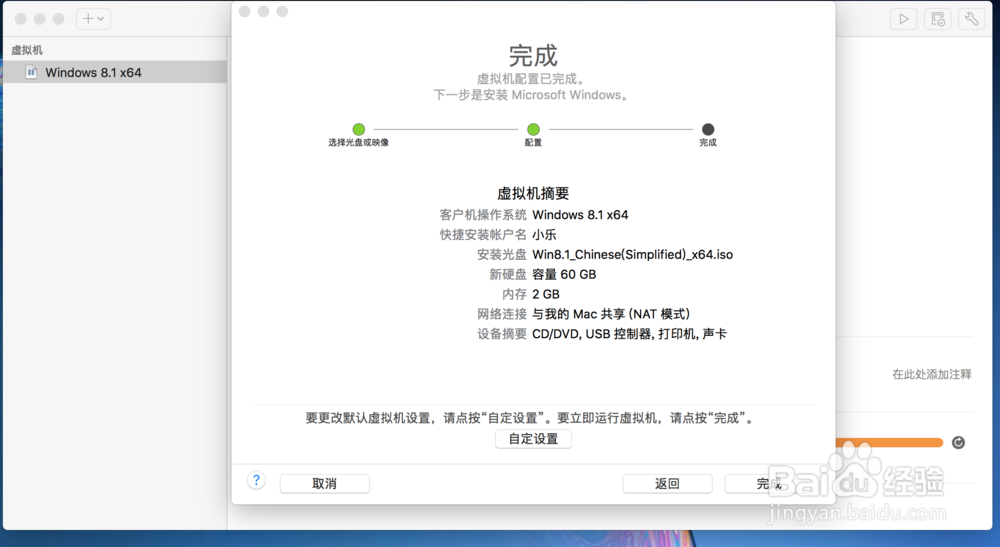This screenshot has height=547, width=1000.
Task: Start the virtual machine with play icon
Action: pyautogui.click(x=904, y=19)
